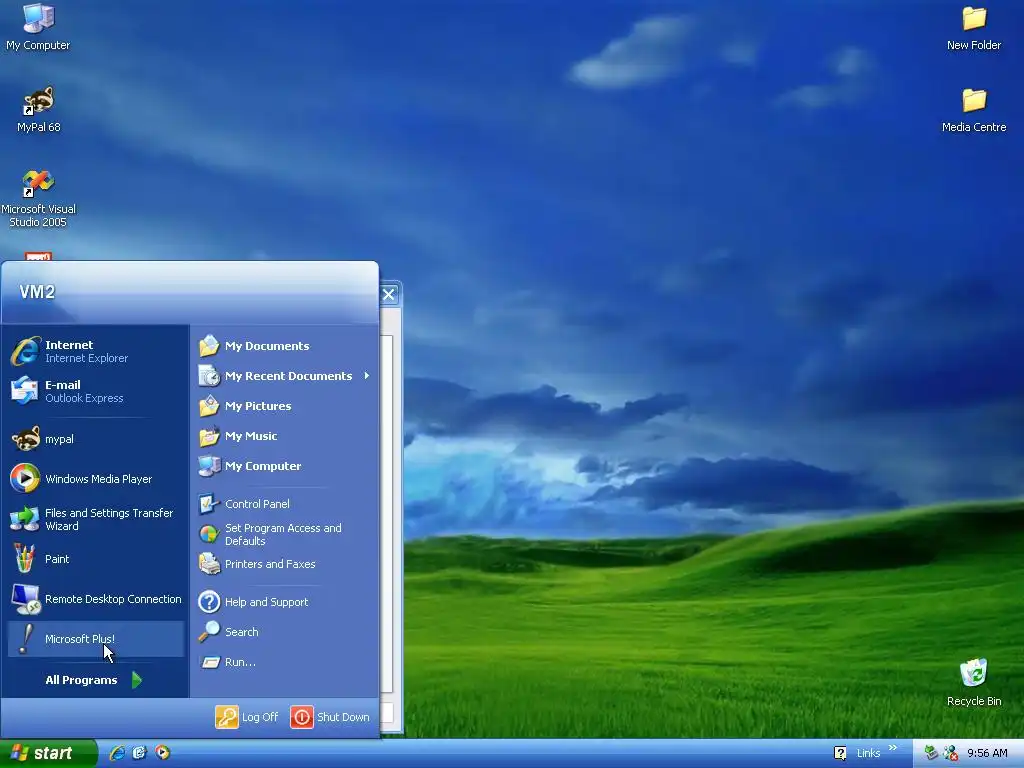
Task: Click Media Player quick launch icon
Action: (163, 753)
